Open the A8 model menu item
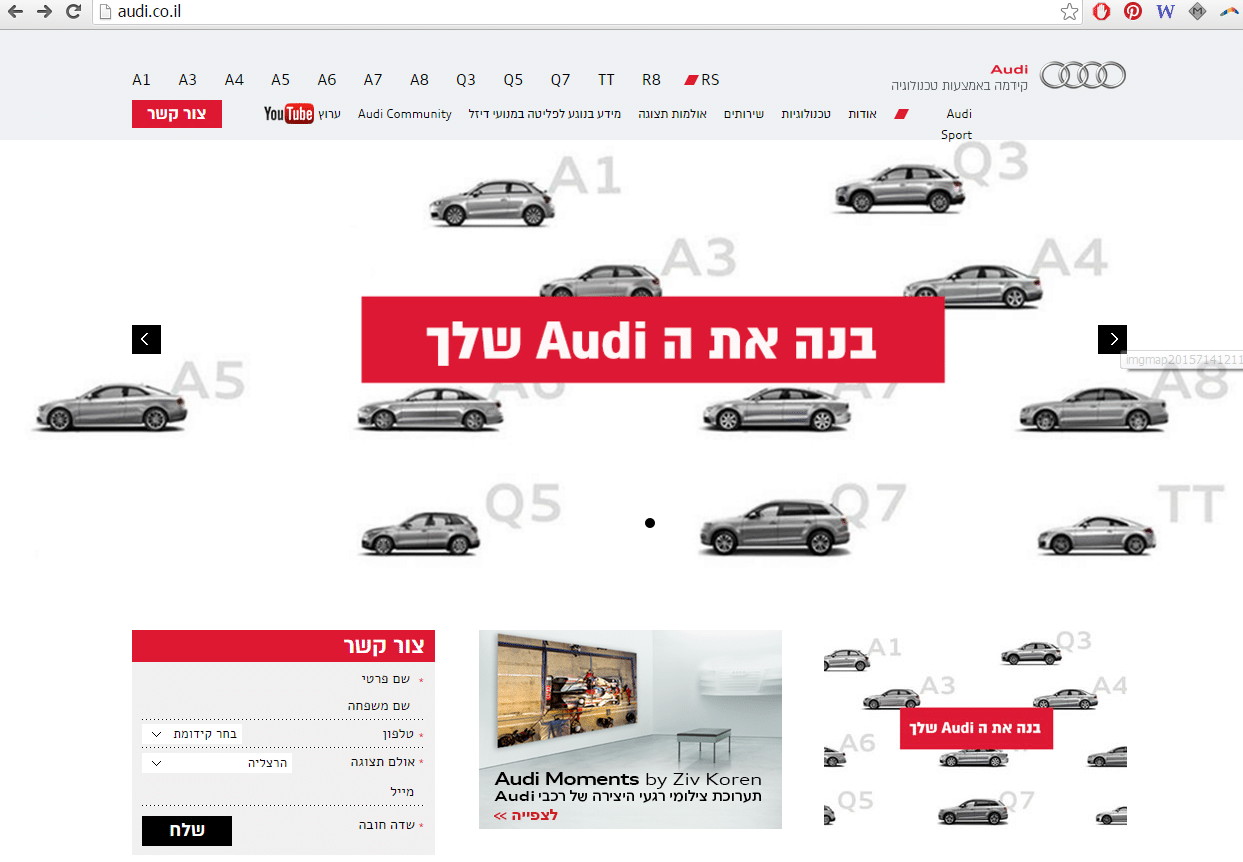This screenshot has width=1243, height=862. click(419, 80)
